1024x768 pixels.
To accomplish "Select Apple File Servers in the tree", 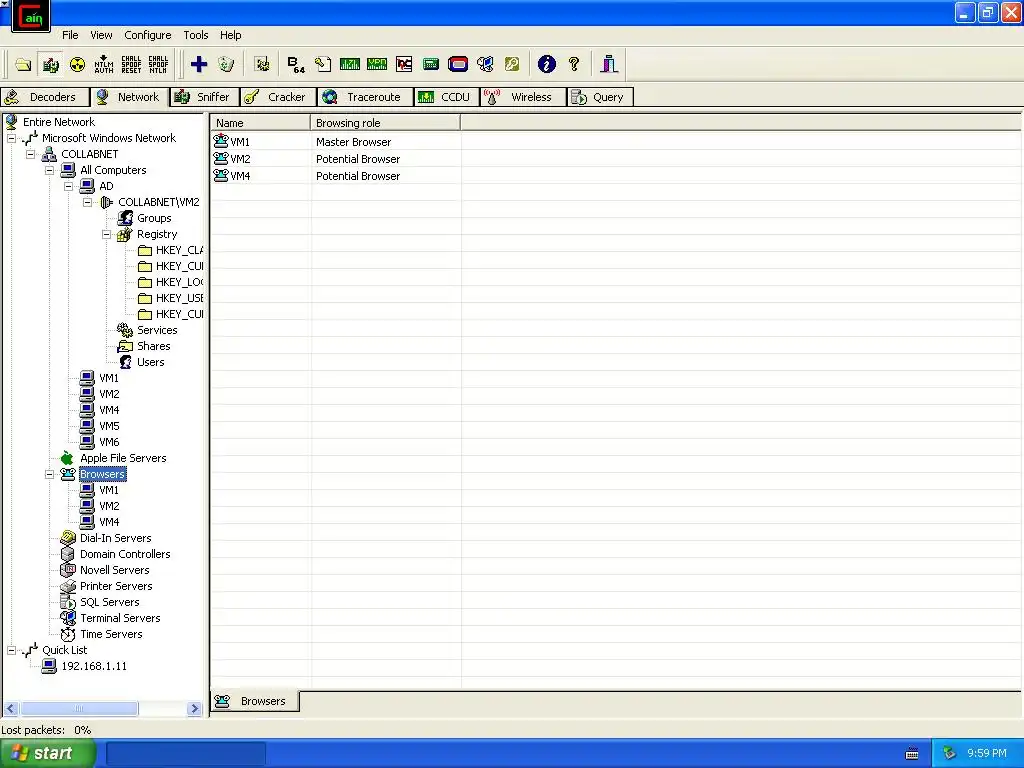I will click(x=123, y=458).
